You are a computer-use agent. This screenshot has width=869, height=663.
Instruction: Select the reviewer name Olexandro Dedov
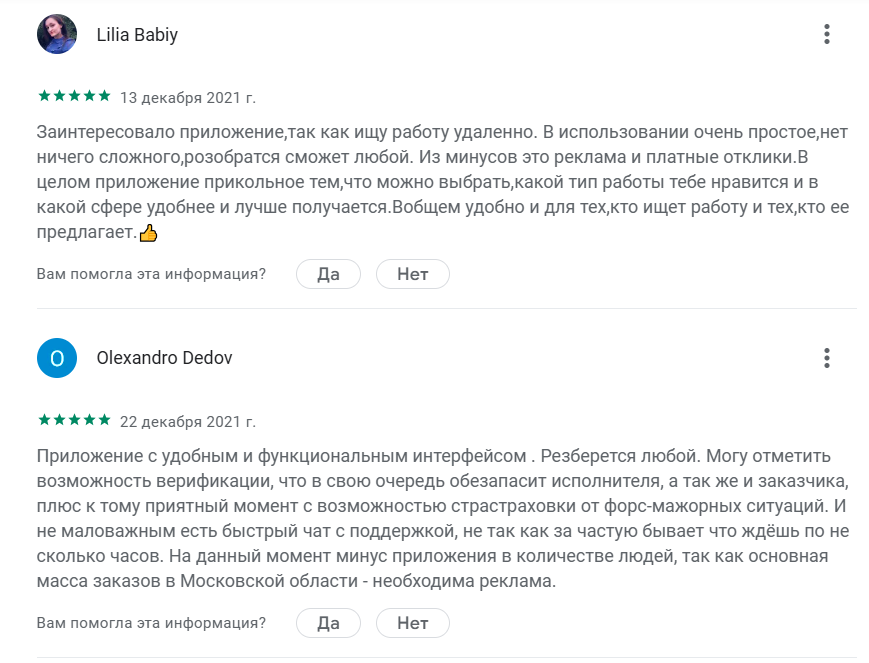click(x=163, y=355)
